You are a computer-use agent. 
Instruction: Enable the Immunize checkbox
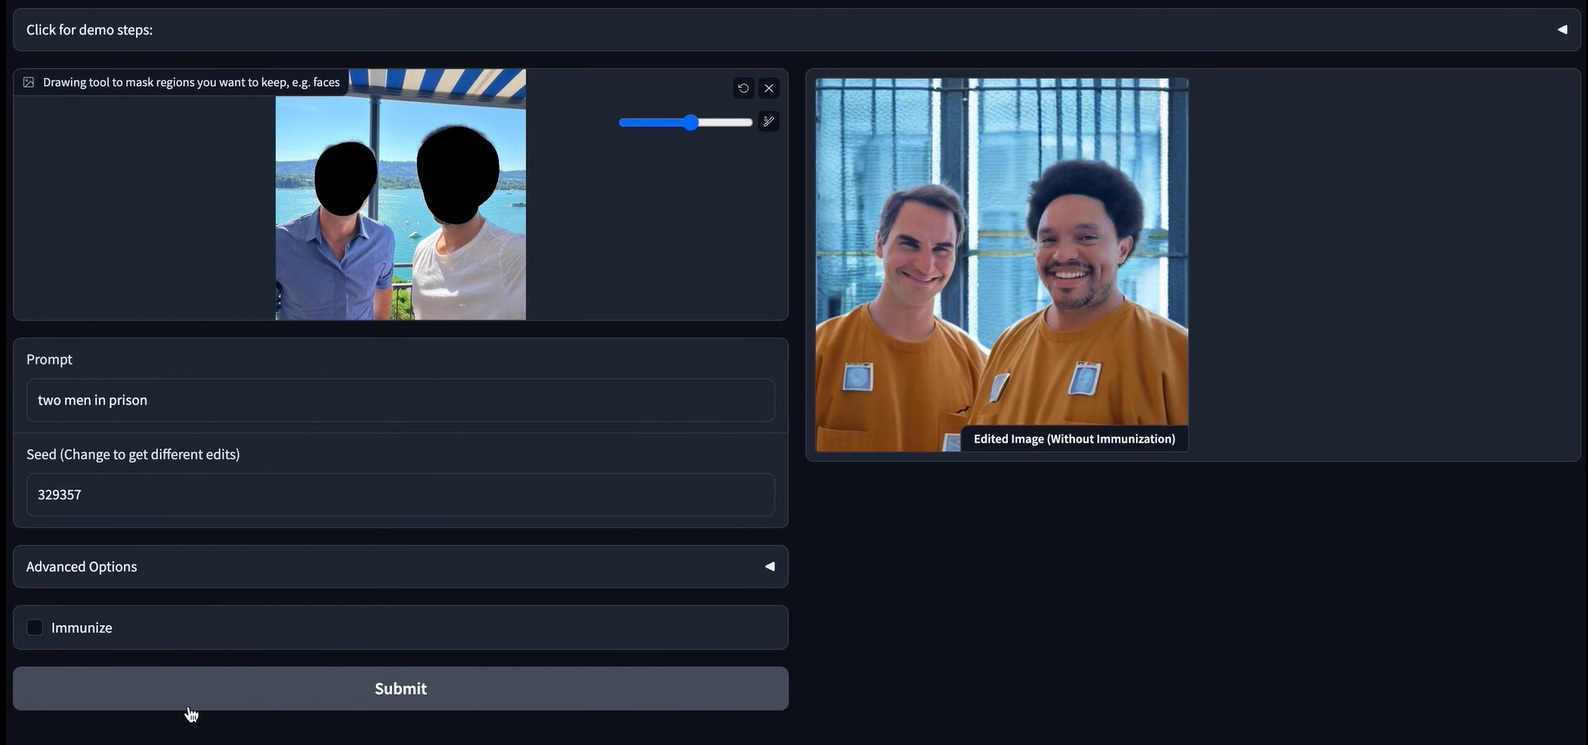coord(35,628)
